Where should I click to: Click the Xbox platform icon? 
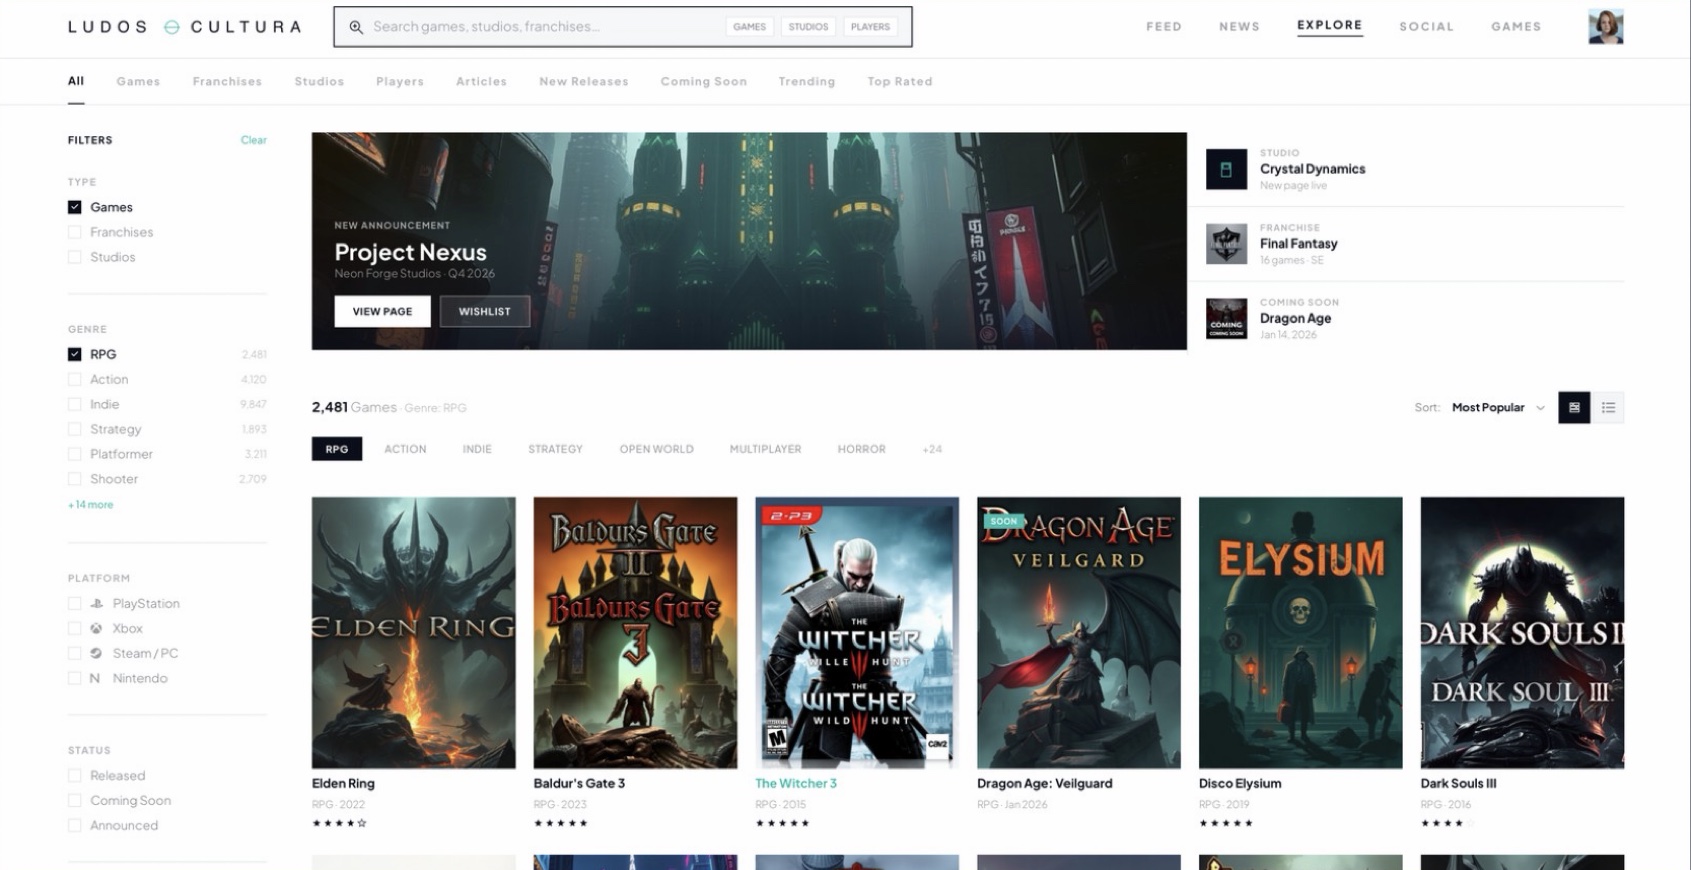click(x=97, y=629)
